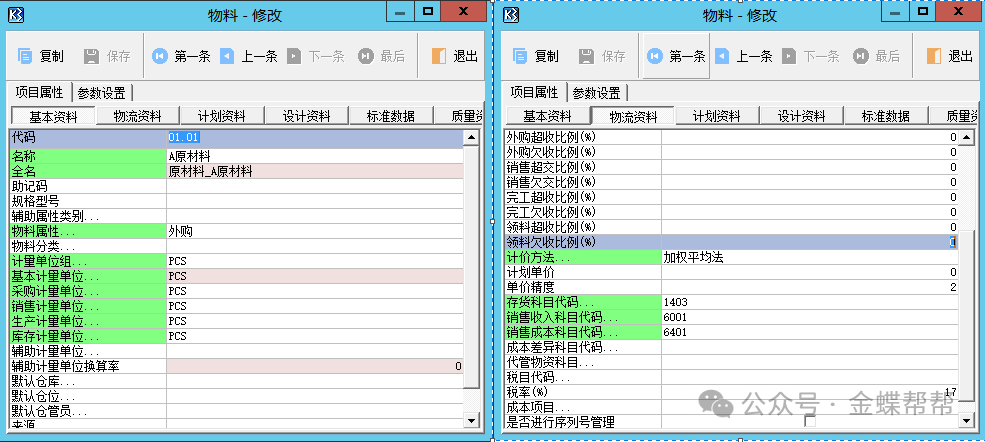Screen dimensions: 985x442
Task: Click the left window's vertical scrollbar up arrow
Action: click(x=473, y=138)
